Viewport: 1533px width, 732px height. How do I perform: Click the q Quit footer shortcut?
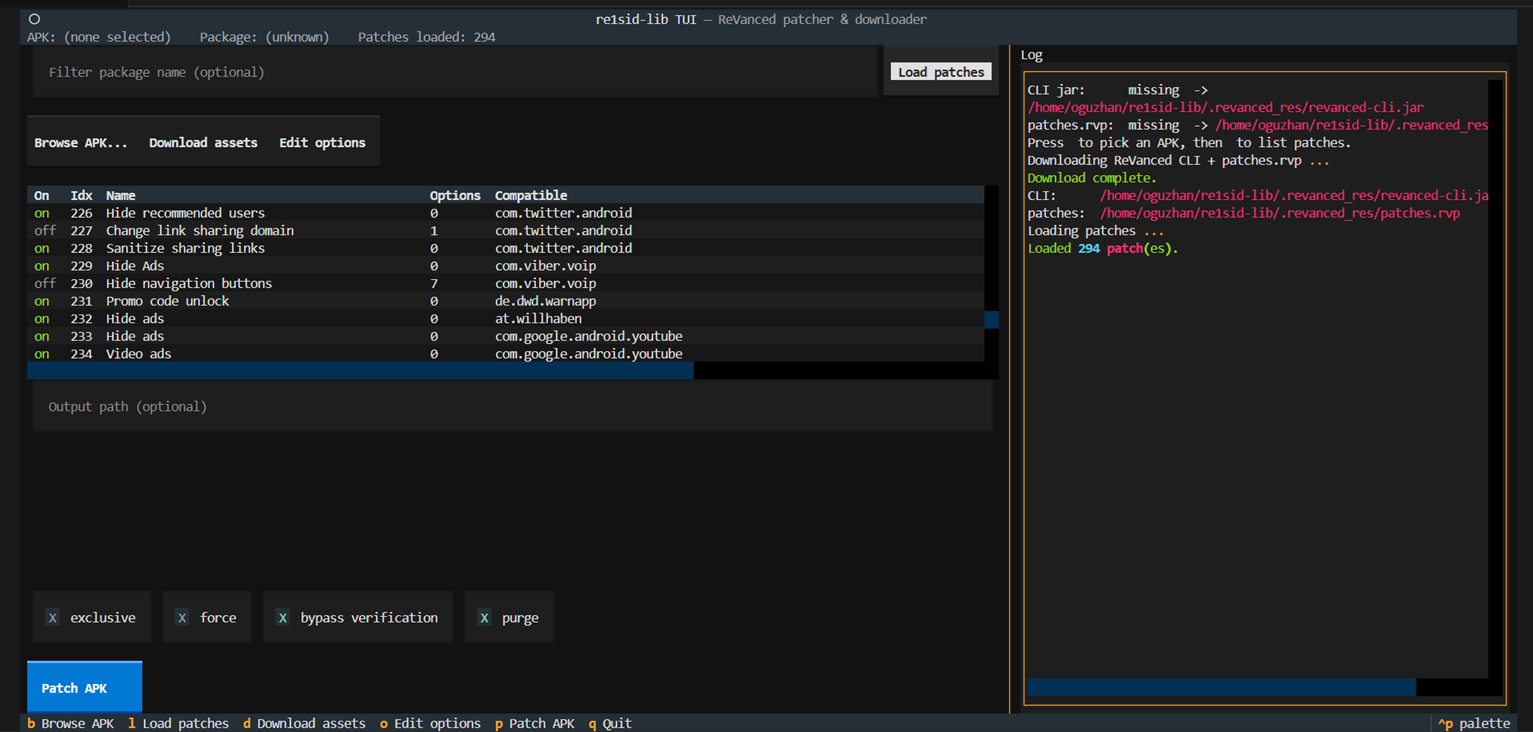click(610, 723)
